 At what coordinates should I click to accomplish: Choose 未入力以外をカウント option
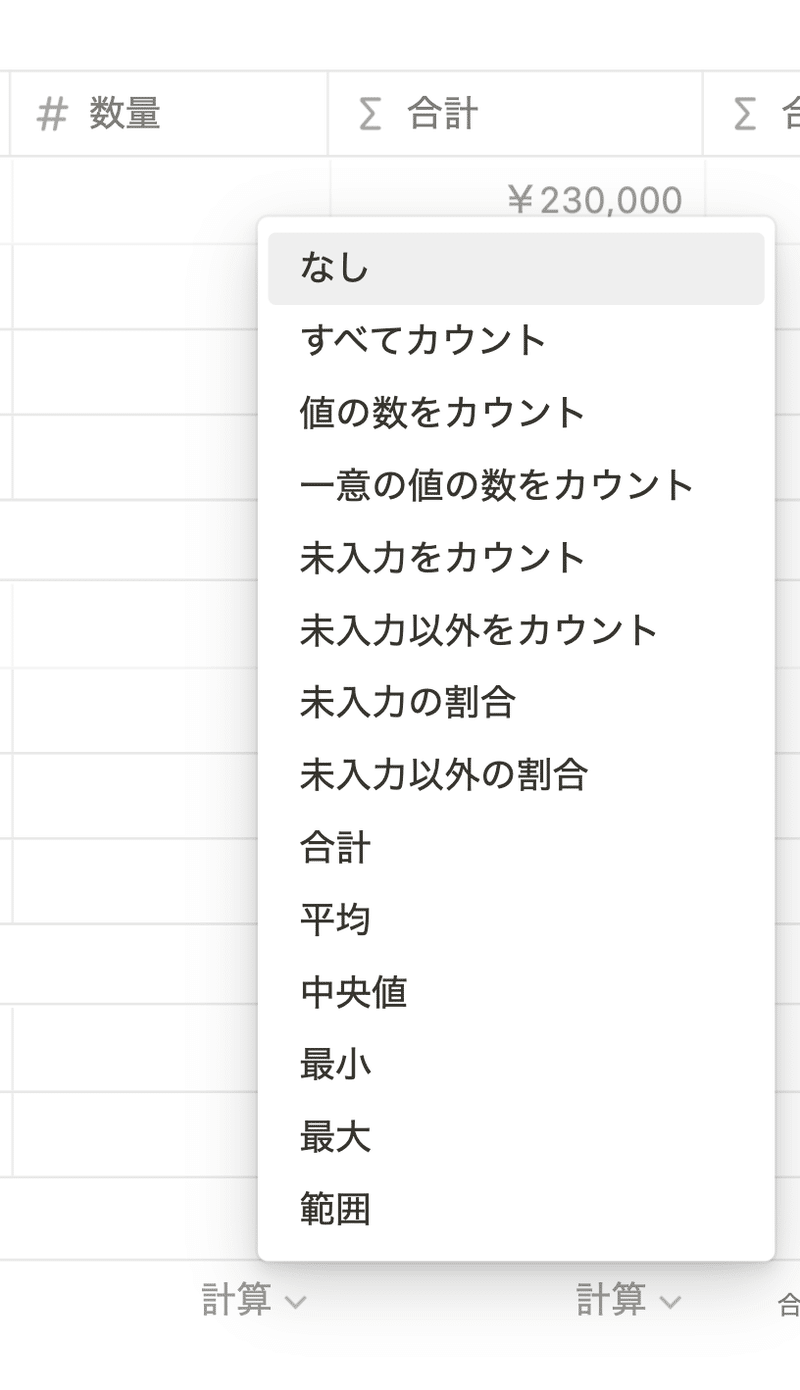516,631
